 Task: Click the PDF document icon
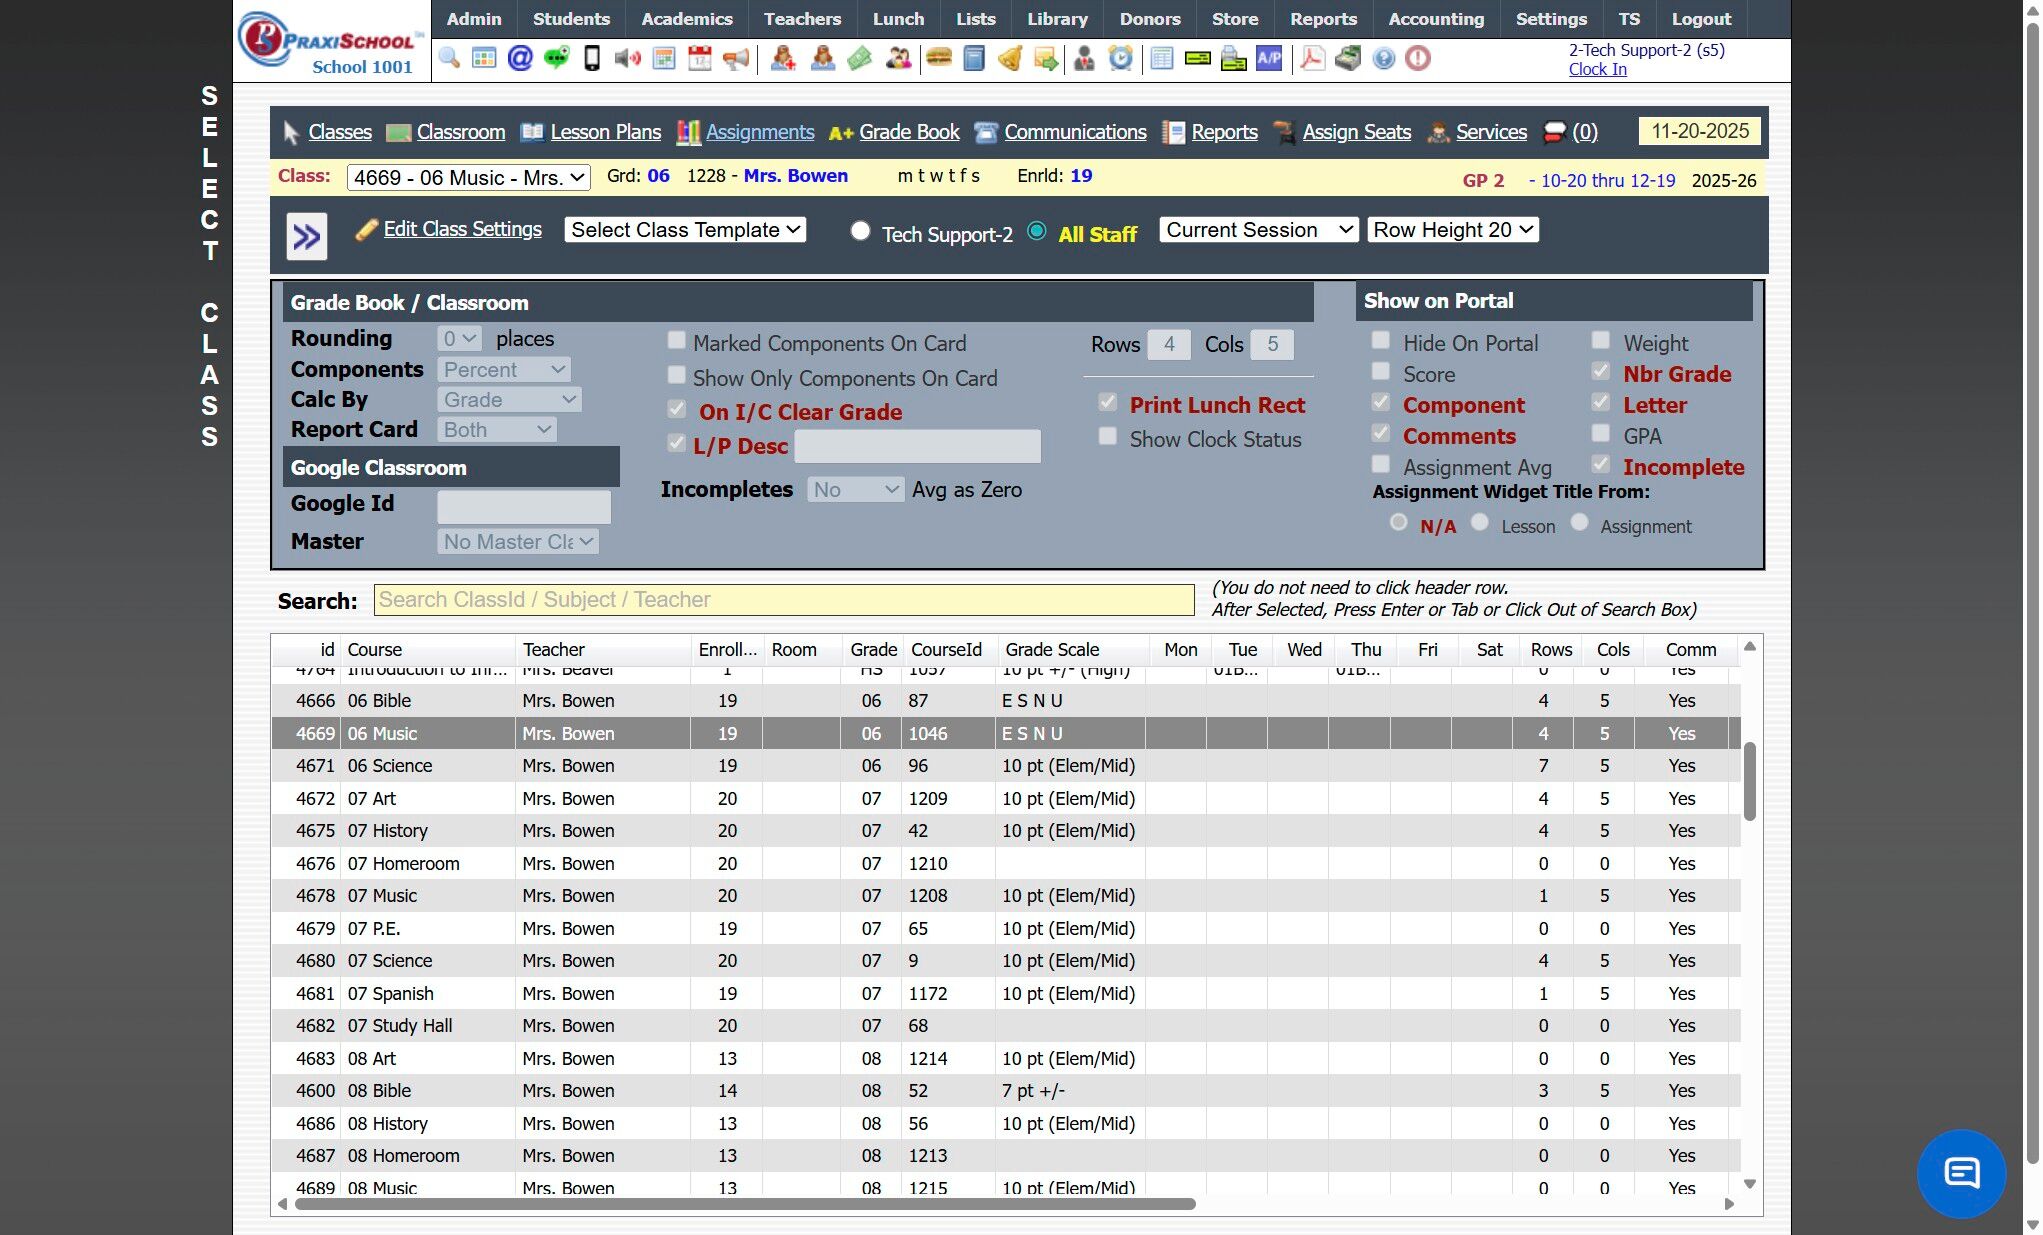1312,59
